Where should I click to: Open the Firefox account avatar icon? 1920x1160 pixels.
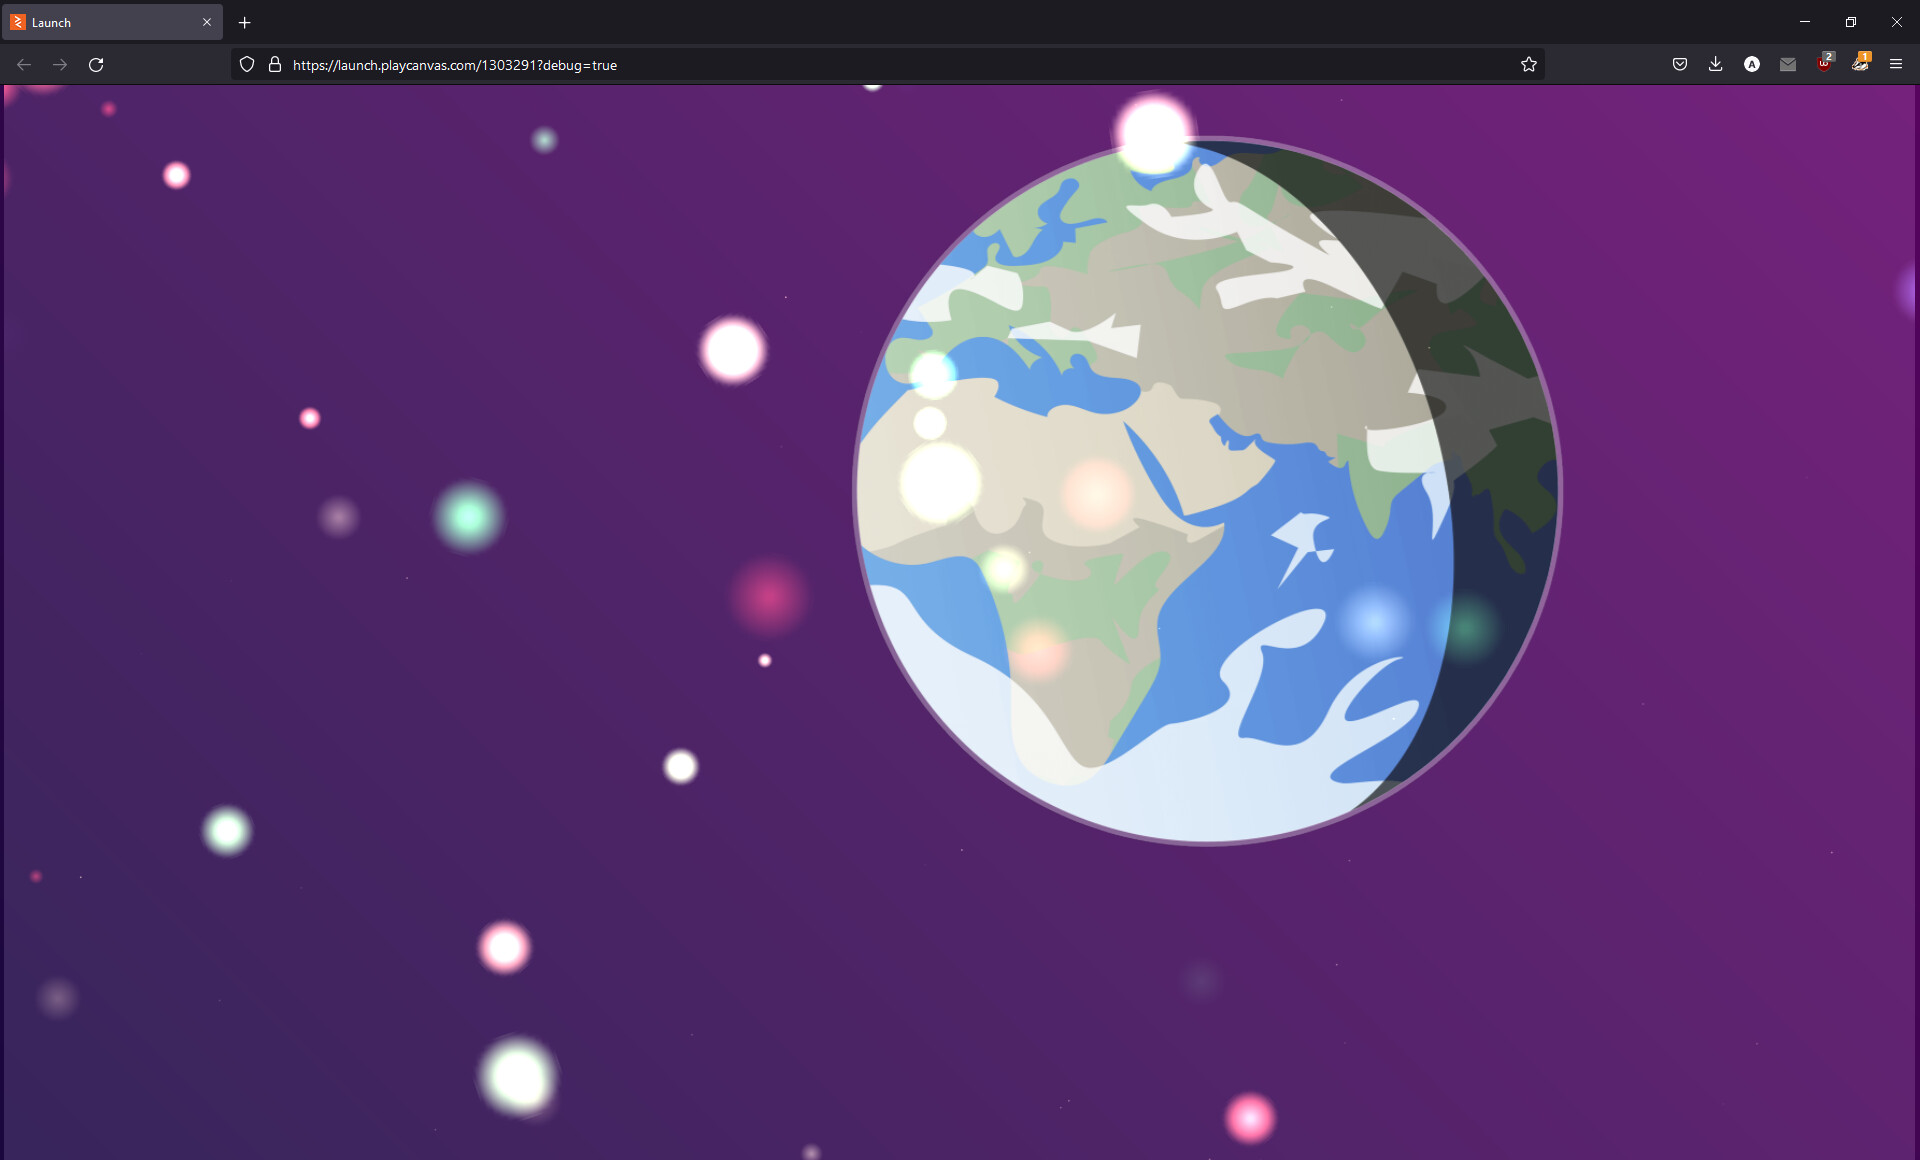point(1752,65)
